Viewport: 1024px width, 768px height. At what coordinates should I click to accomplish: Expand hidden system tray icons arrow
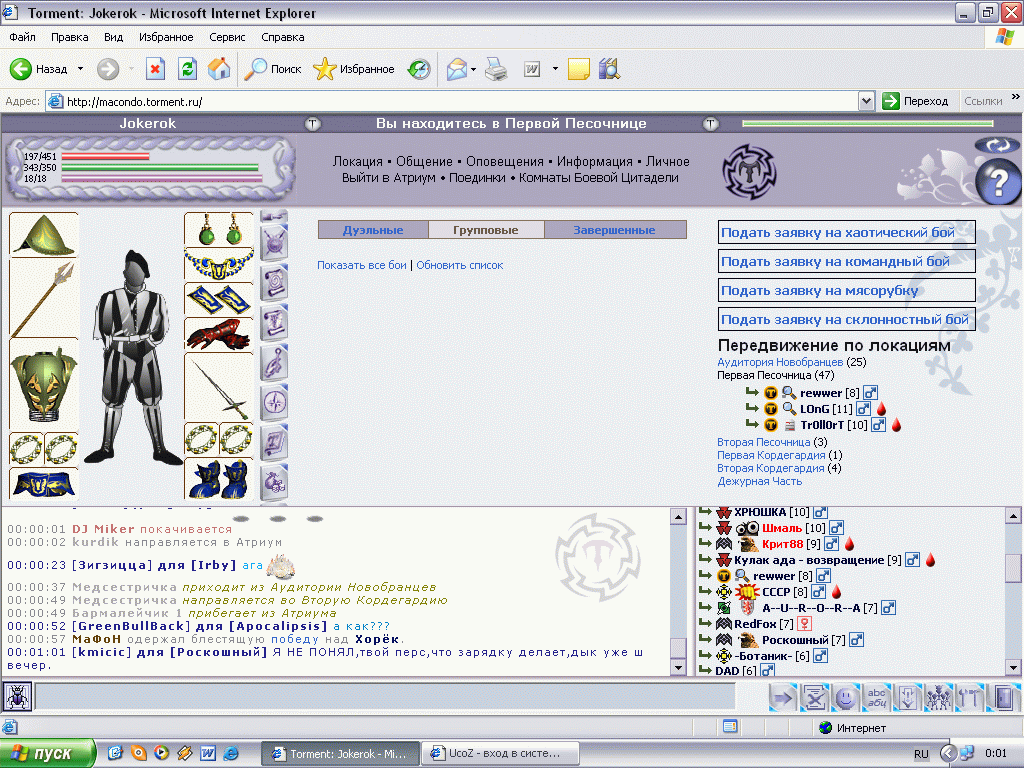point(948,753)
